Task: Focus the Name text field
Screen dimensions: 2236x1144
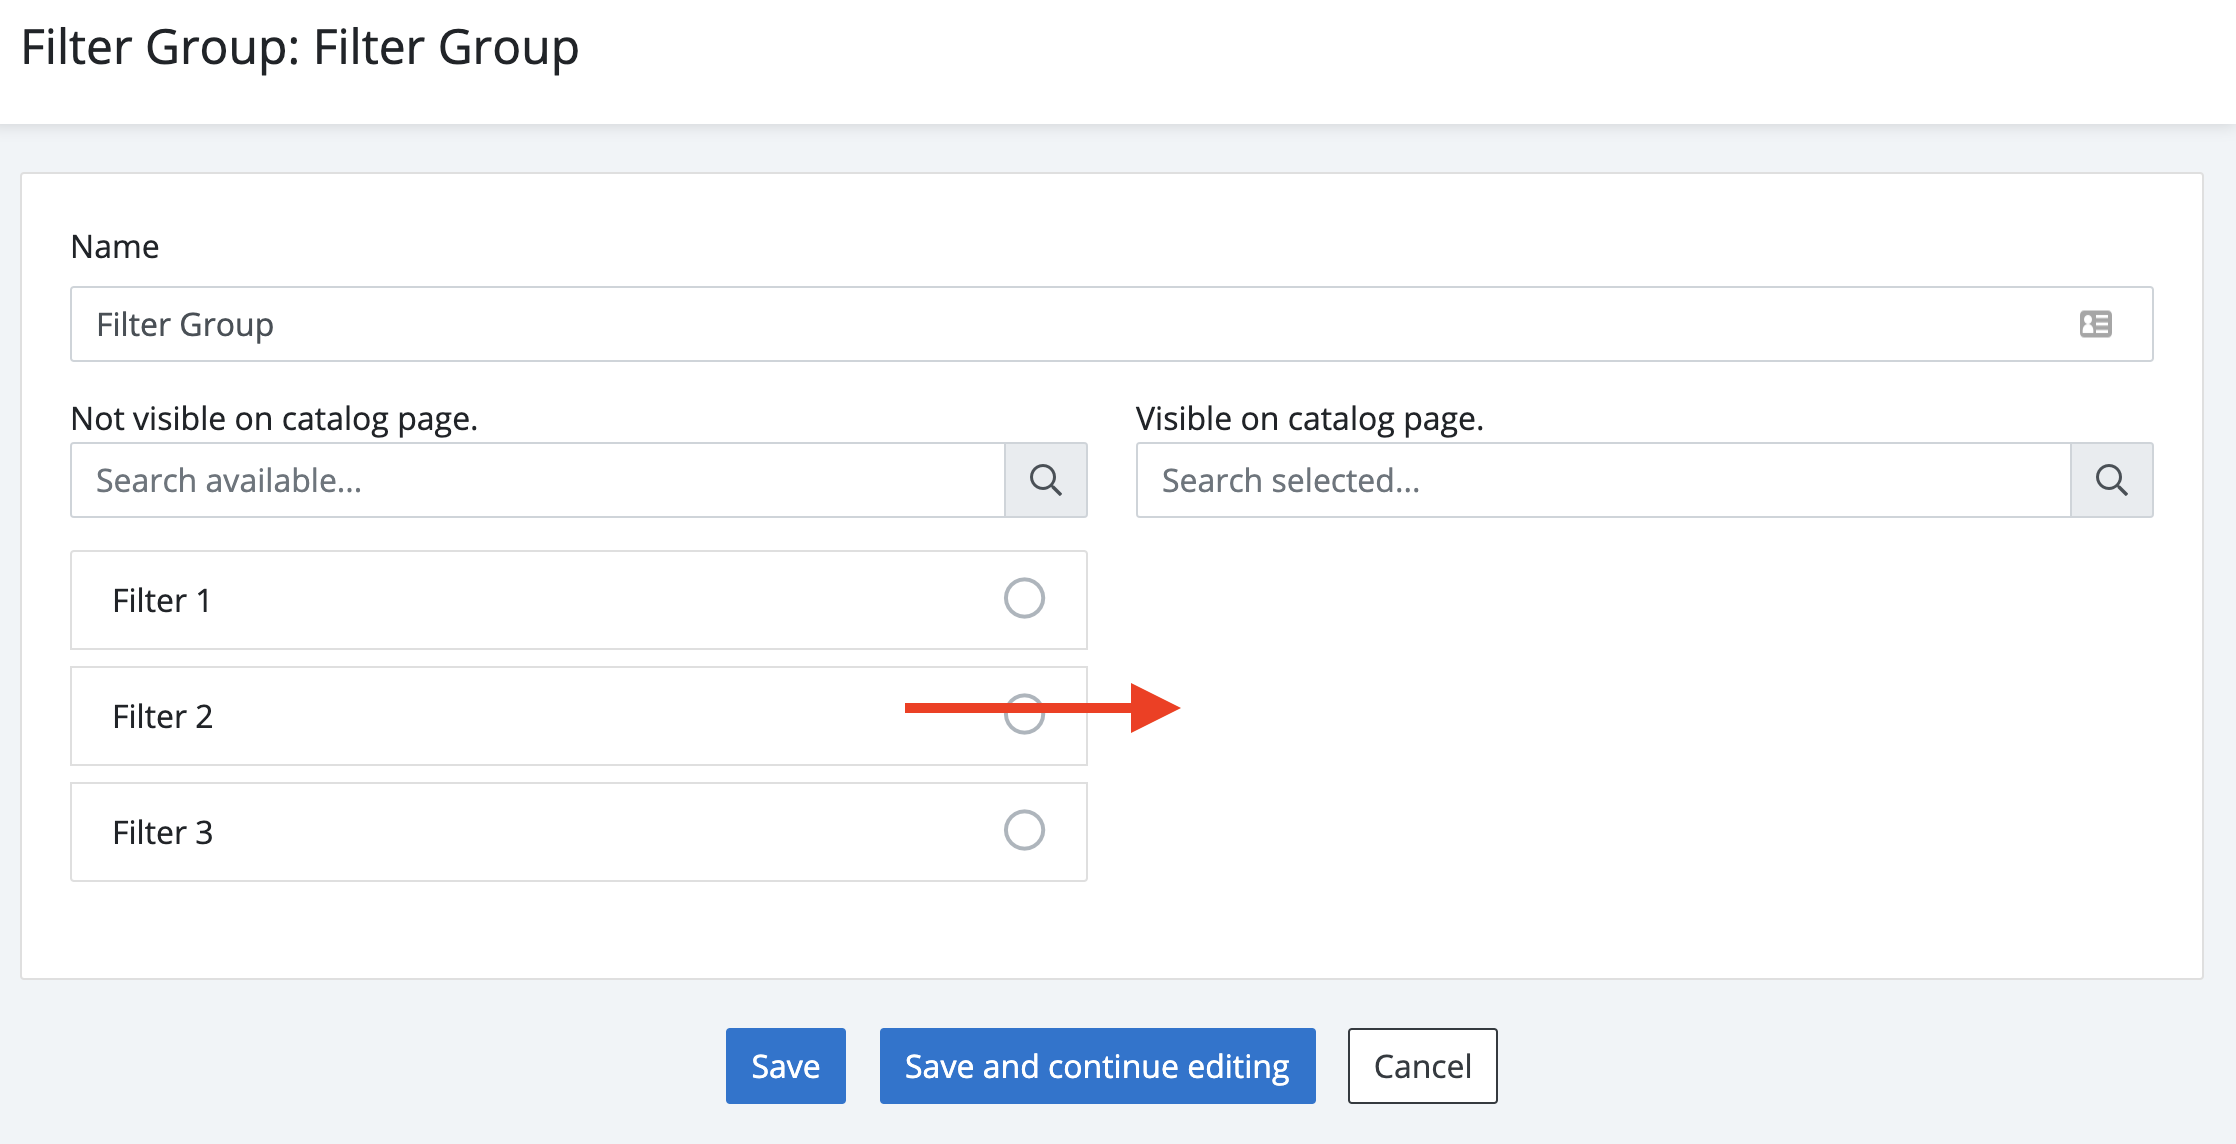Action: pos(1000,324)
